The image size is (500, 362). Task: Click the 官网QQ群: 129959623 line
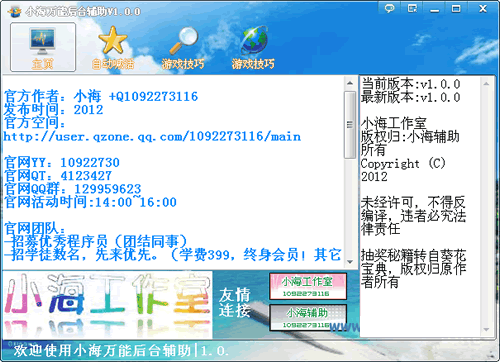73,189
